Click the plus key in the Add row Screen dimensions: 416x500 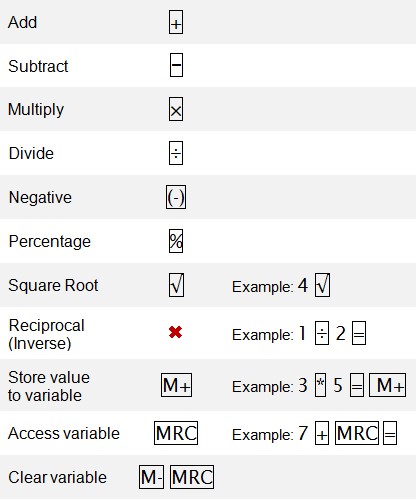(176, 22)
